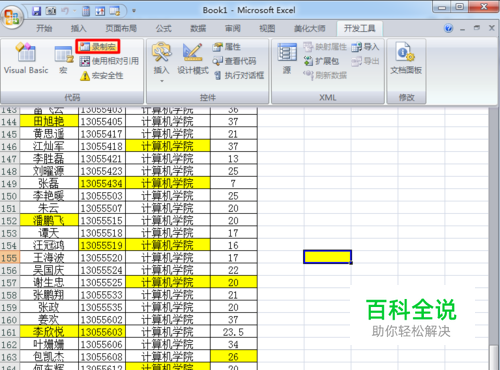This screenshot has height=370, width=500.
Task: Click cell containing 包凯杰
Action: coord(49,357)
